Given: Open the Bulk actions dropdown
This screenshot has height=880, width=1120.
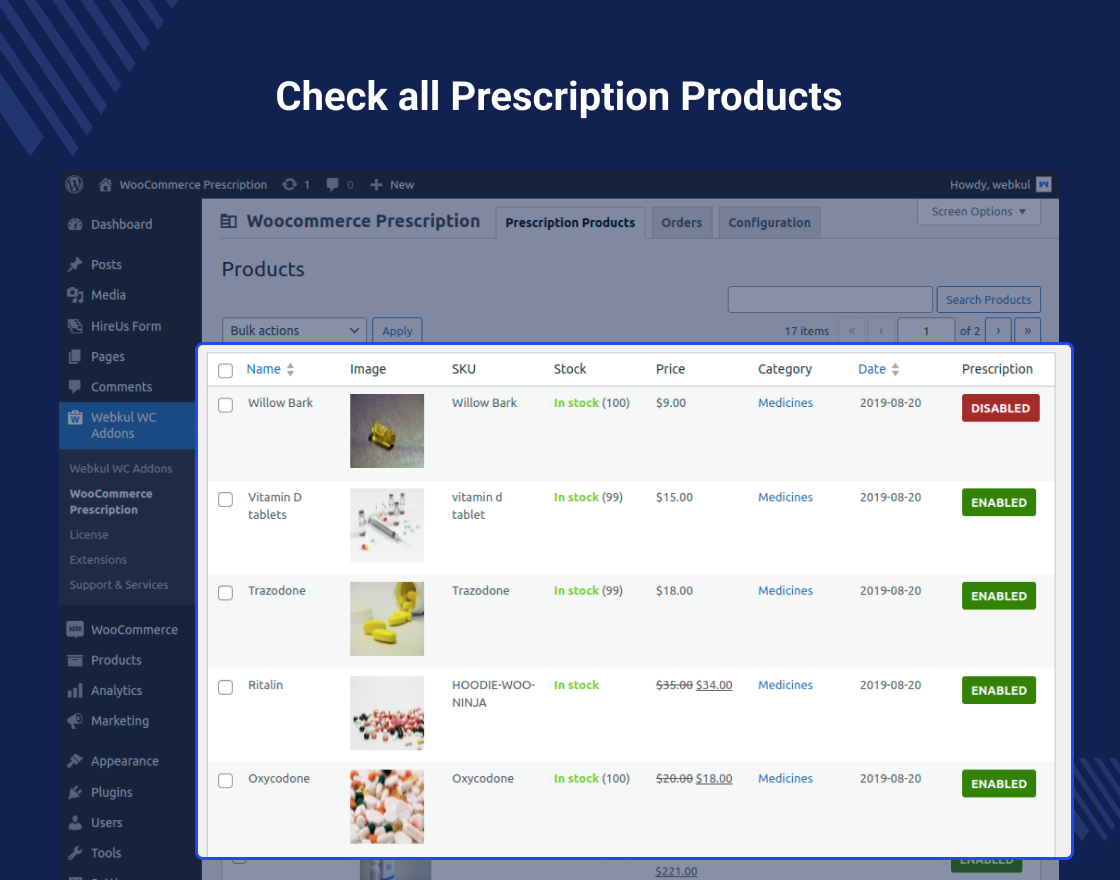Looking at the screenshot, I should [293, 330].
